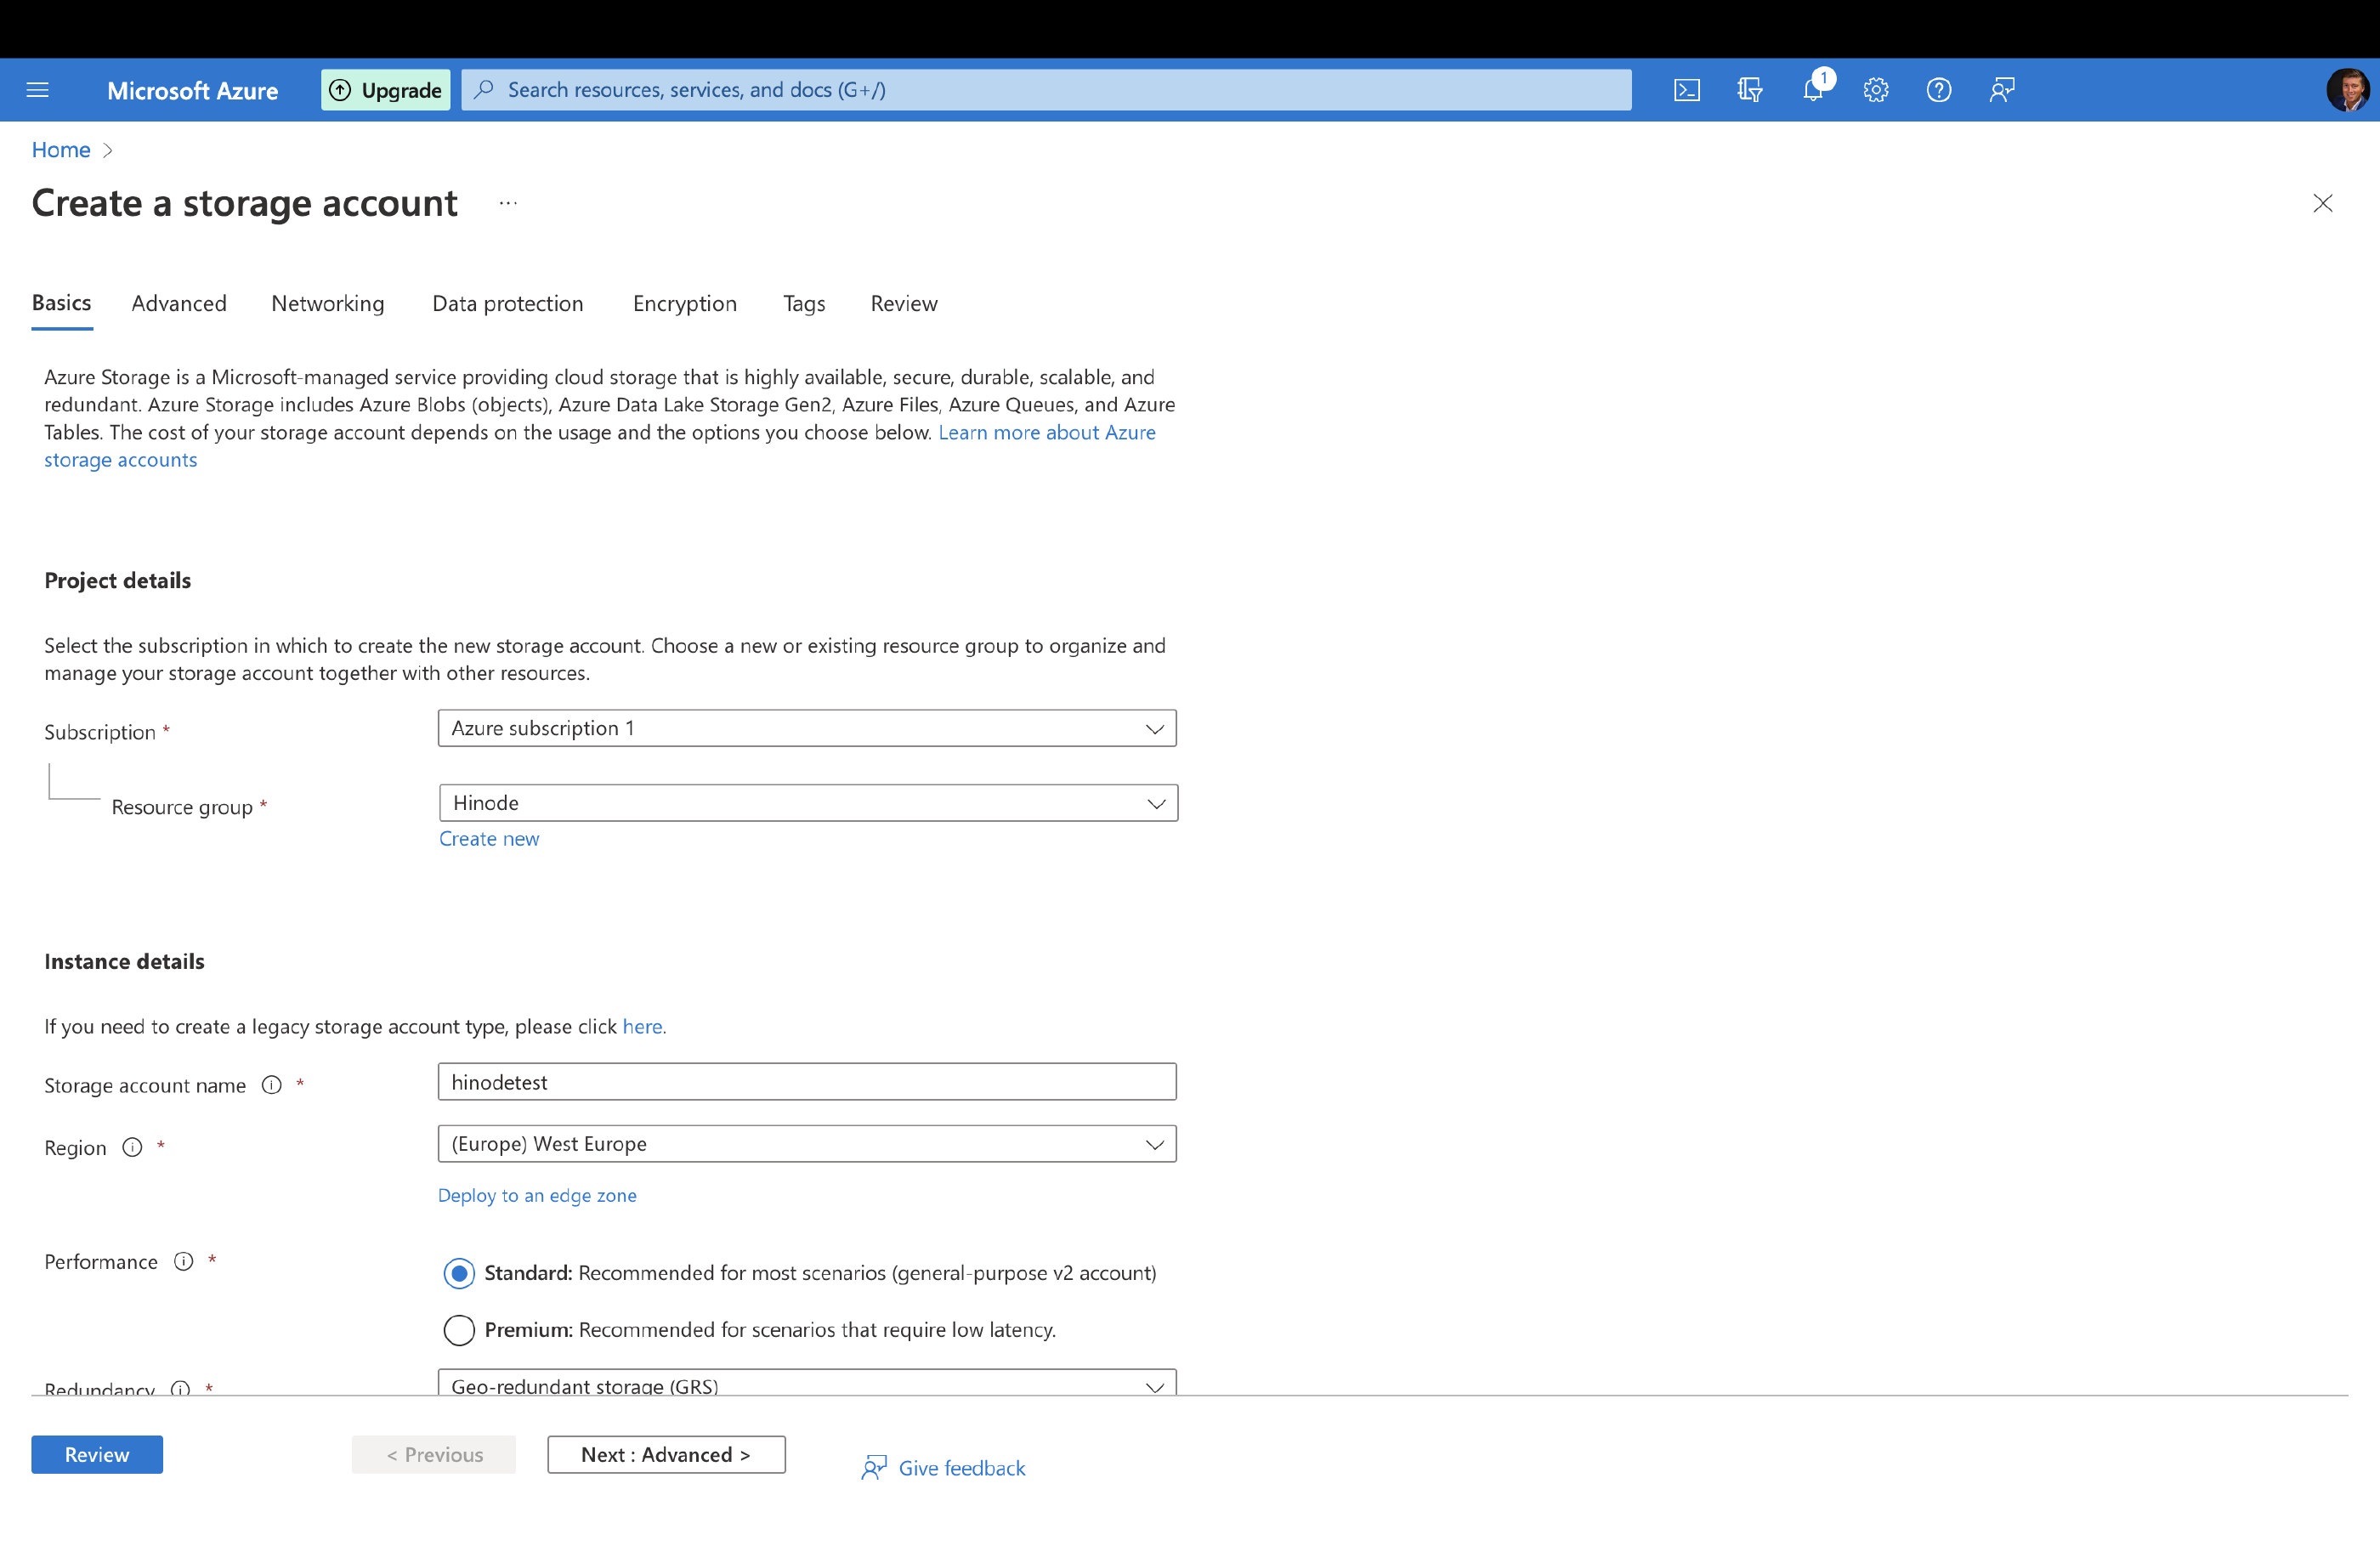2380x1546 pixels.
Task: Open the user account avatar
Action: [x=2346, y=90]
